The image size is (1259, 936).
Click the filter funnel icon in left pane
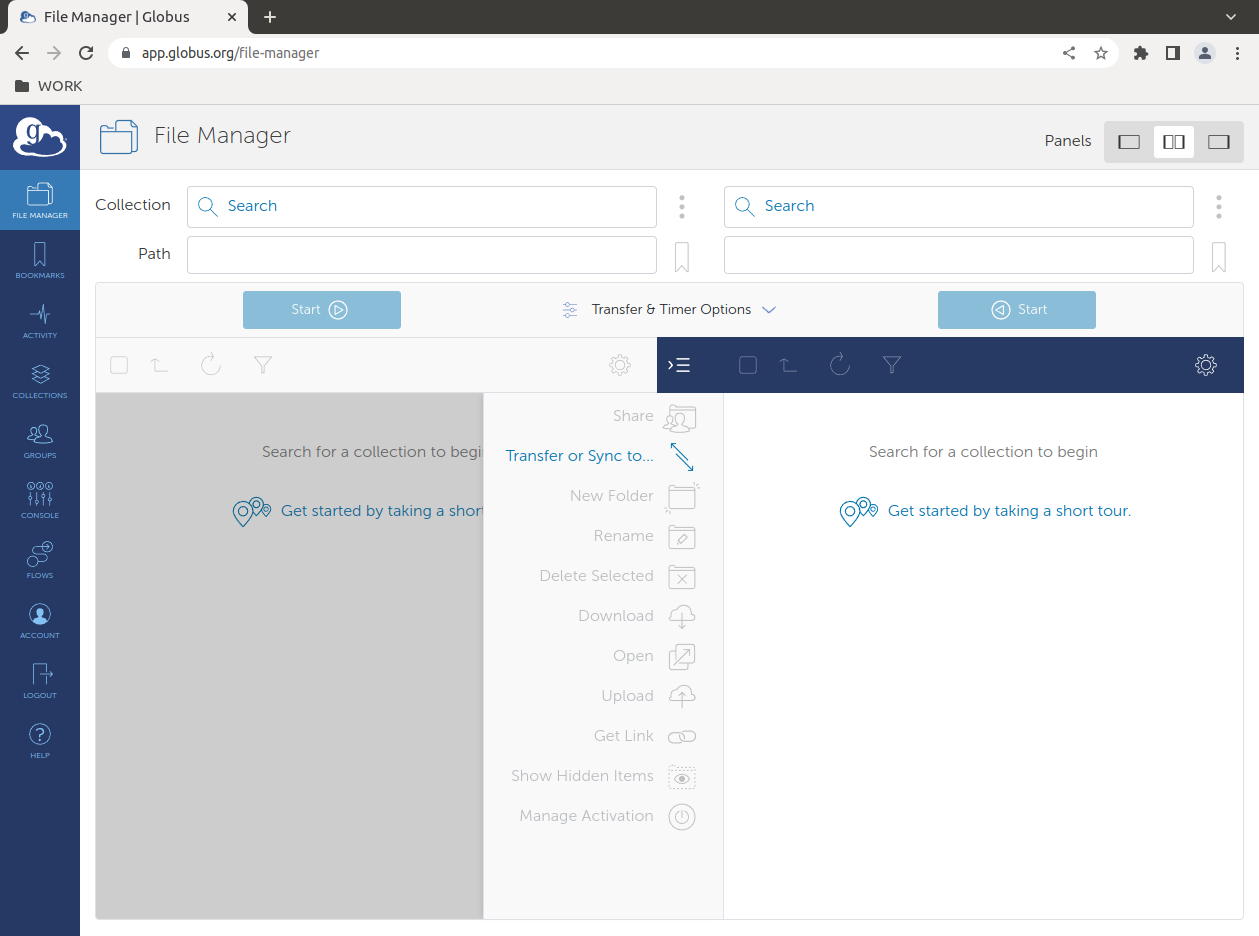pos(263,365)
